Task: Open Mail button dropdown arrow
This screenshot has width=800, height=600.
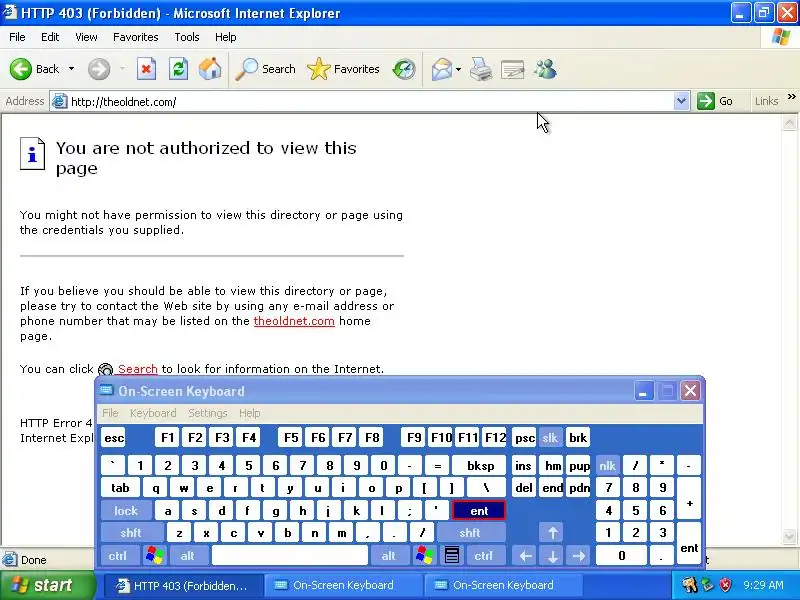Action: [x=458, y=69]
